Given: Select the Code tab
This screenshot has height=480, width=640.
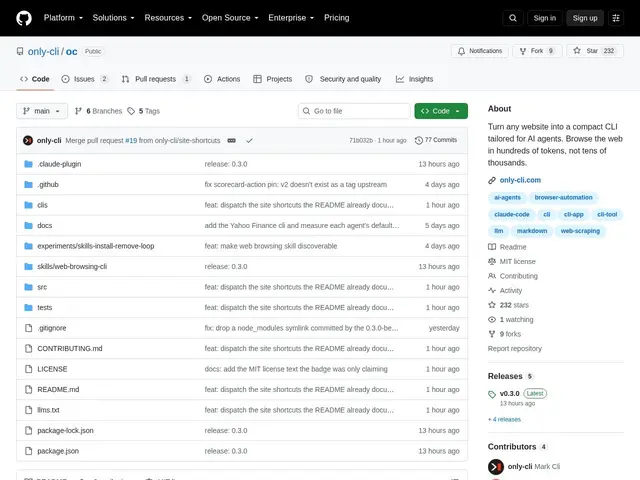Looking at the screenshot, I should pos(35,79).
